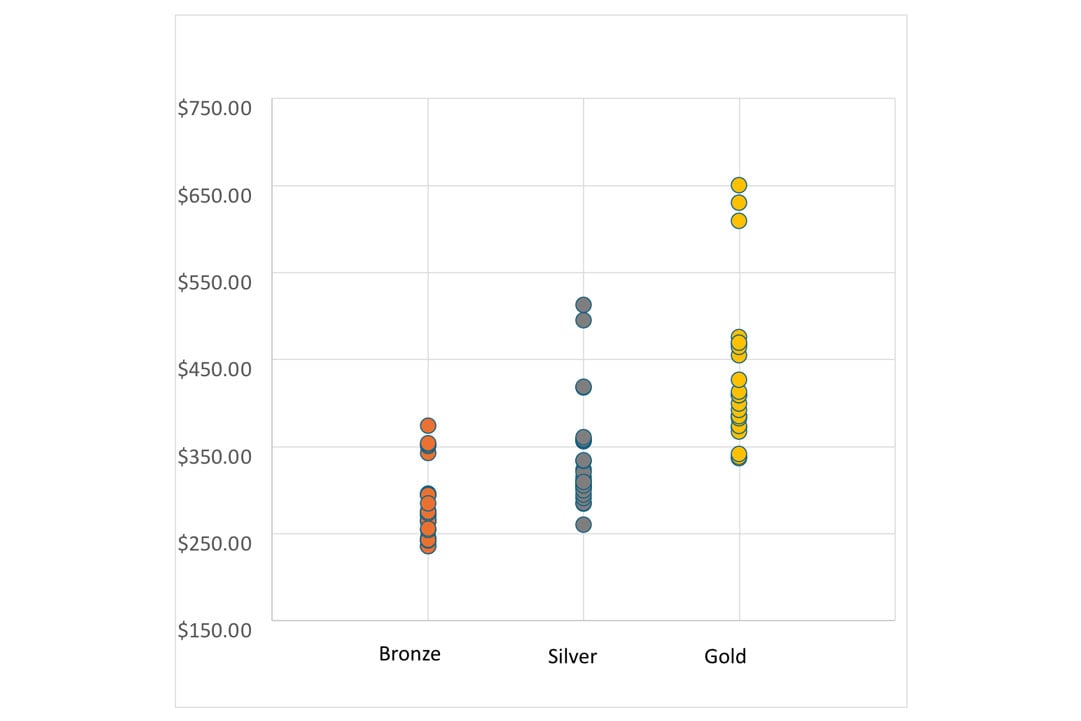This screenshot has width=1081, height=721.
Task: Select the lowest gray Silver data point
Action: click(583, 525)
